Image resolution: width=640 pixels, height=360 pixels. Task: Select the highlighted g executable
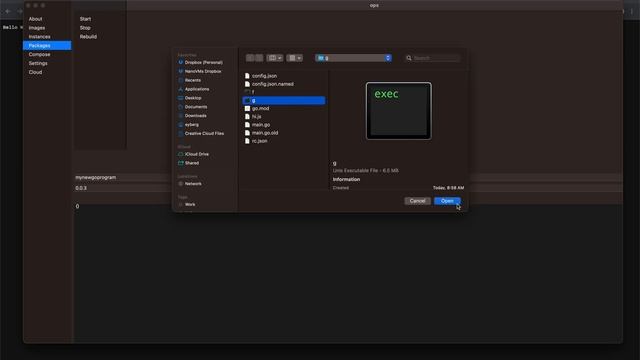(x=284, y=100)
